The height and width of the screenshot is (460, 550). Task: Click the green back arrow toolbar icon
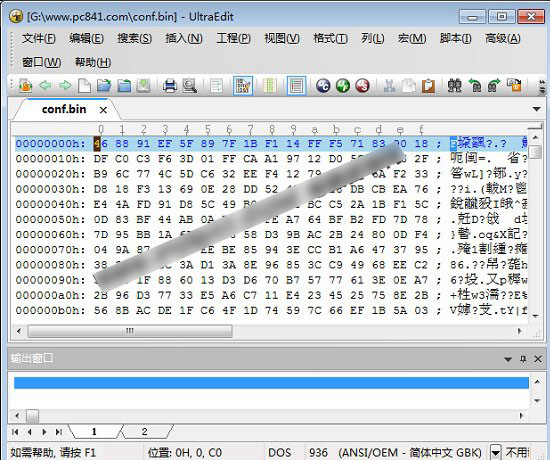tap(45, 85)
